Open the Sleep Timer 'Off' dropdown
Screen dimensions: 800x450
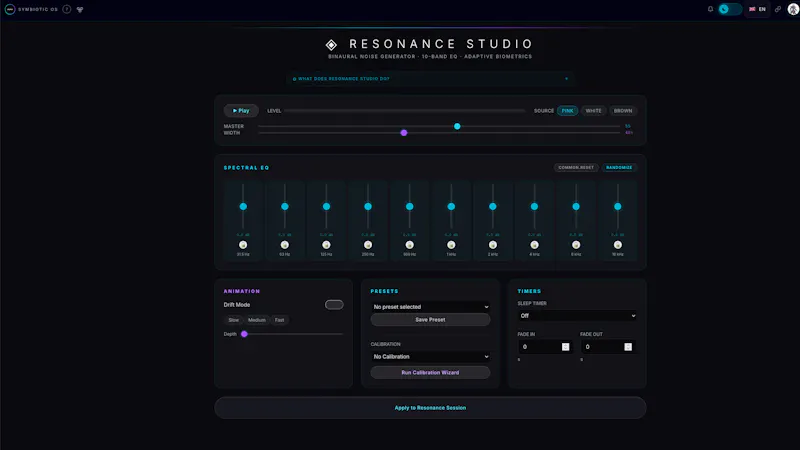pyautogui.click(x=577, y=316)
